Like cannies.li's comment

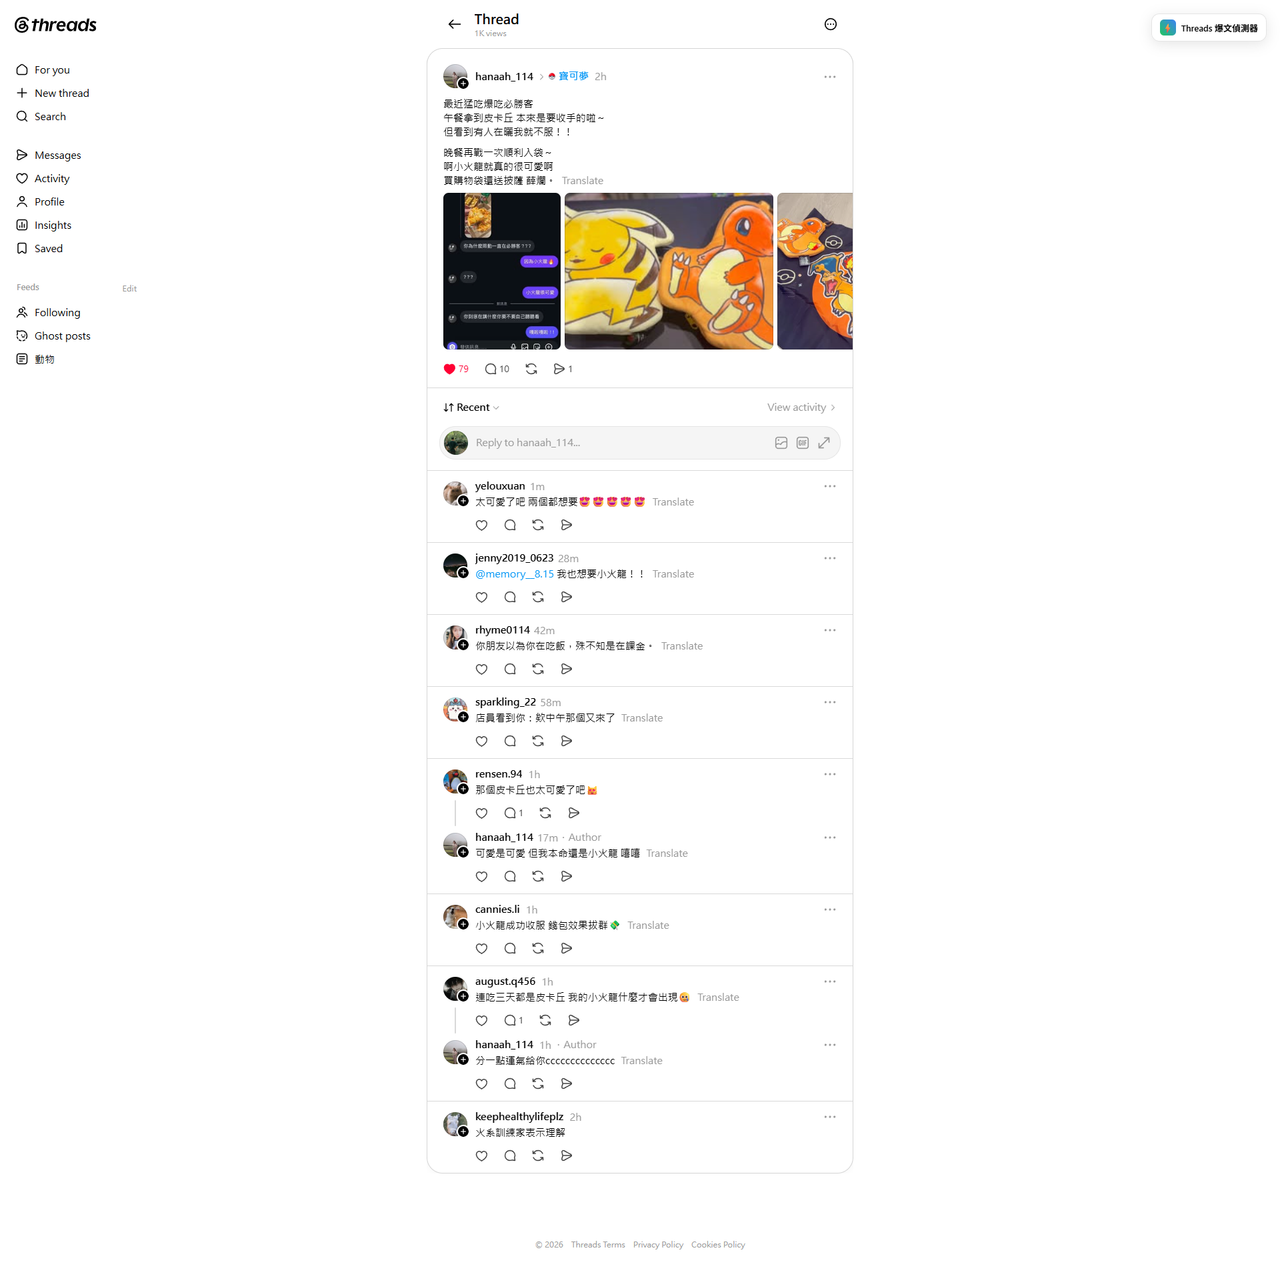point(482,948)
